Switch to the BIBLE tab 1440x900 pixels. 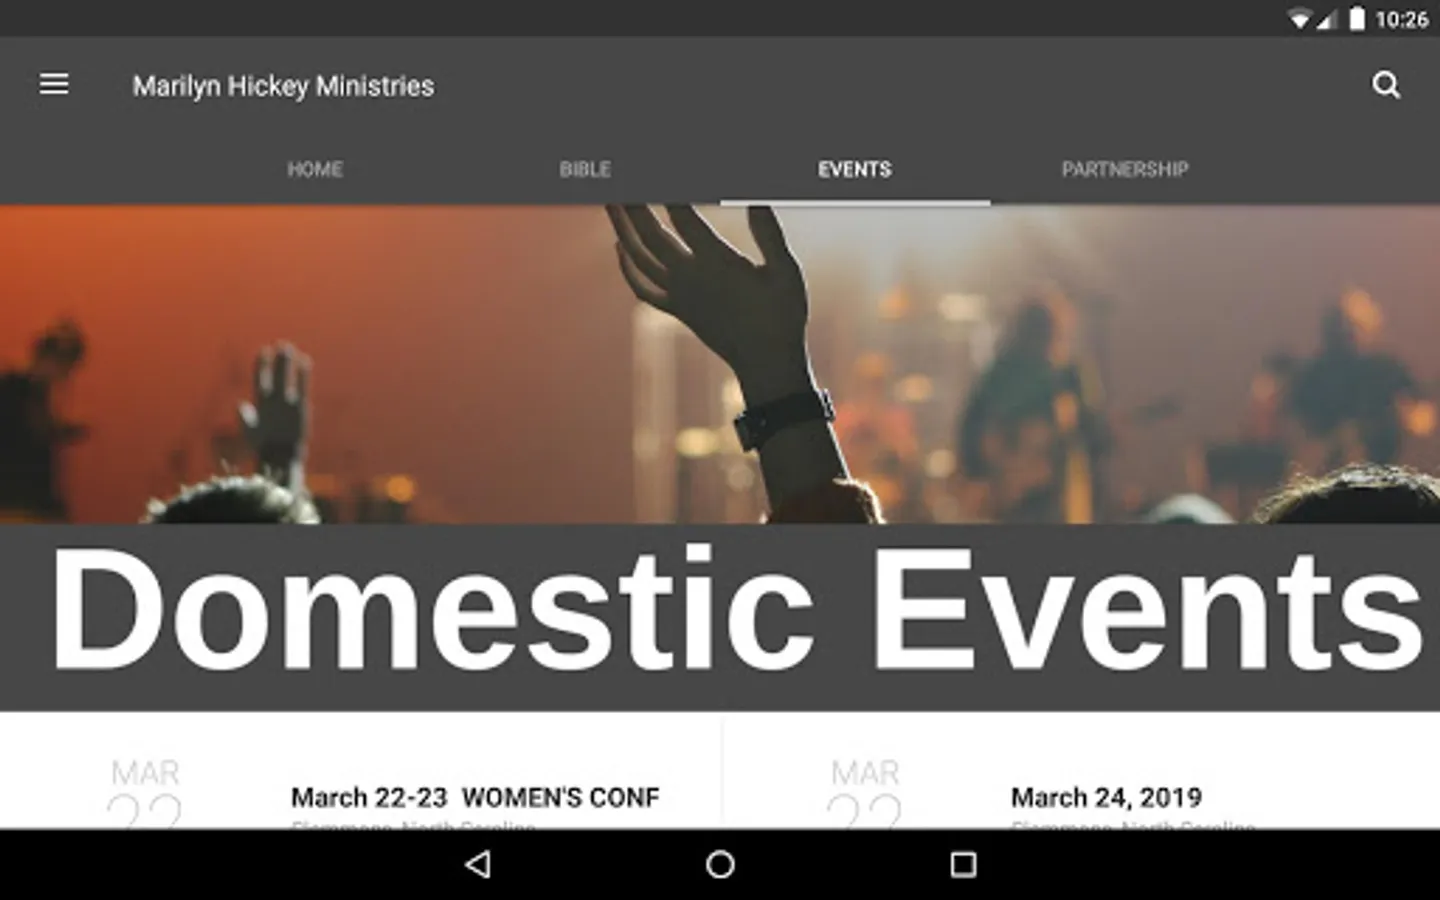coord(585,169)
